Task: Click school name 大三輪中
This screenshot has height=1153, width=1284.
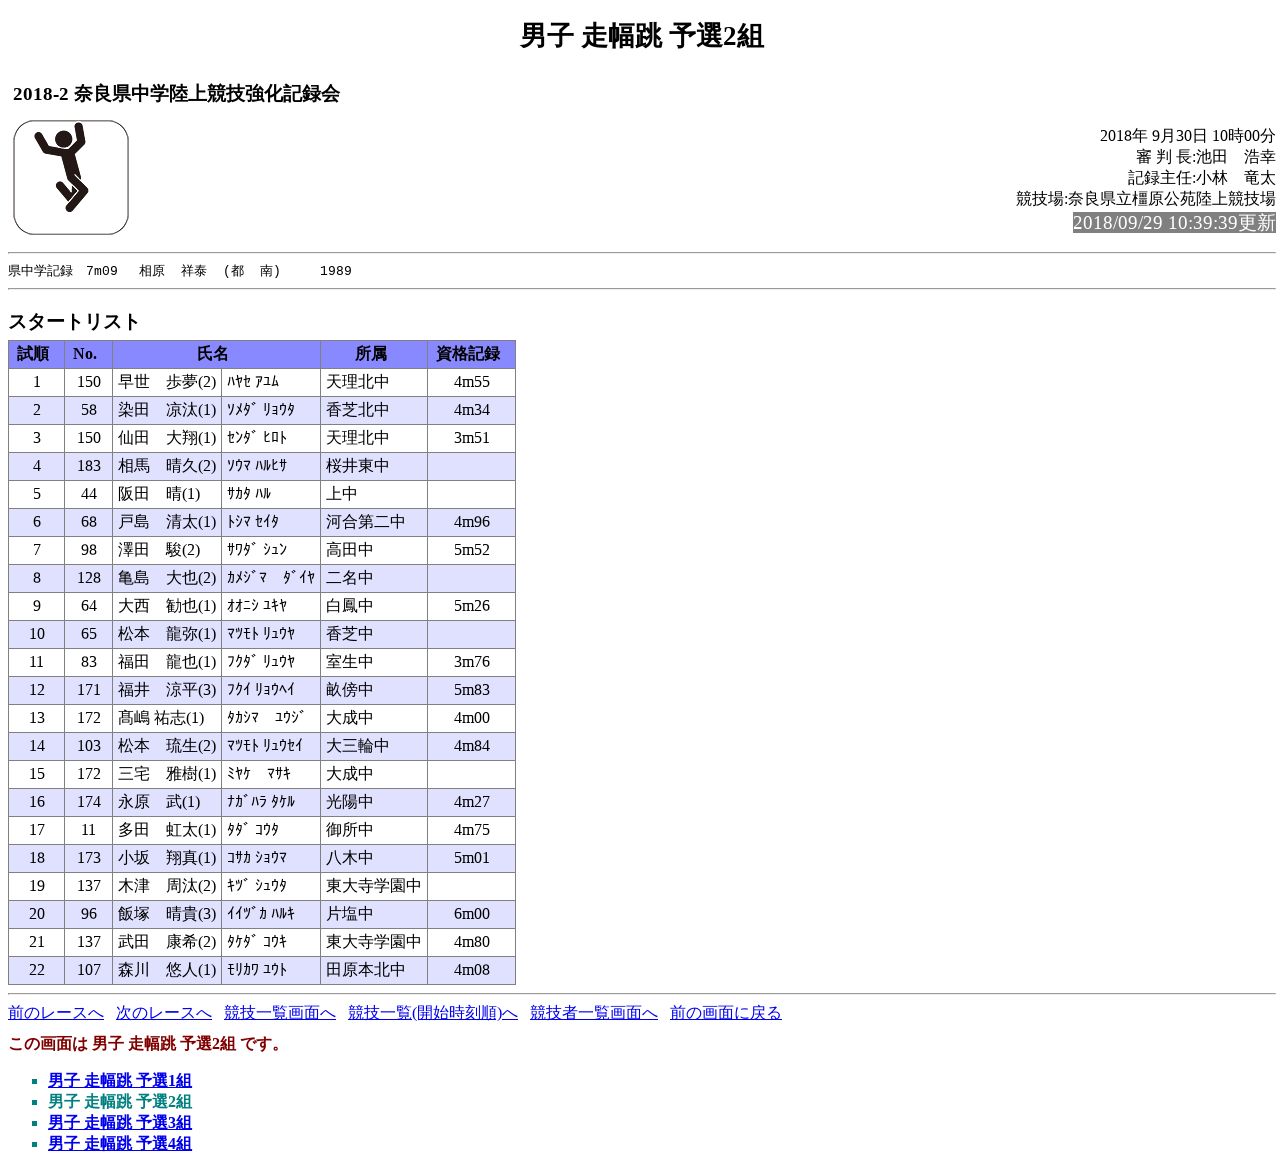Action: (x=358, y=746)
